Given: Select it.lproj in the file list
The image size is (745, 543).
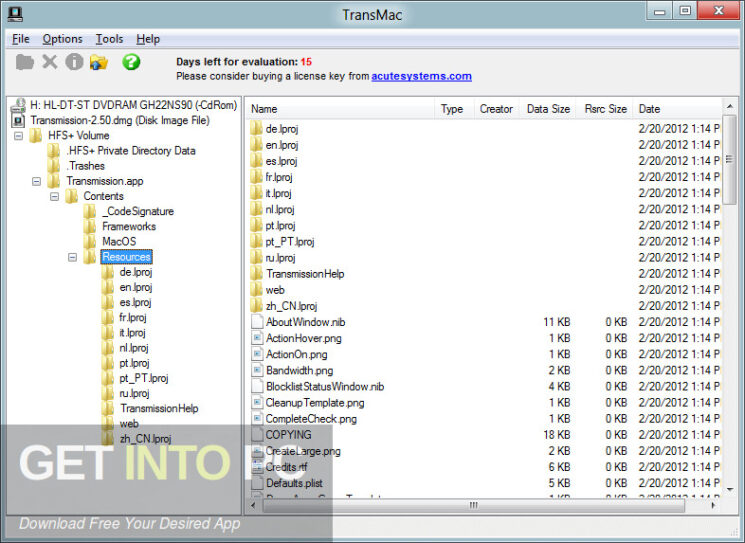Looking at the screenshot, I should [278, 193].
